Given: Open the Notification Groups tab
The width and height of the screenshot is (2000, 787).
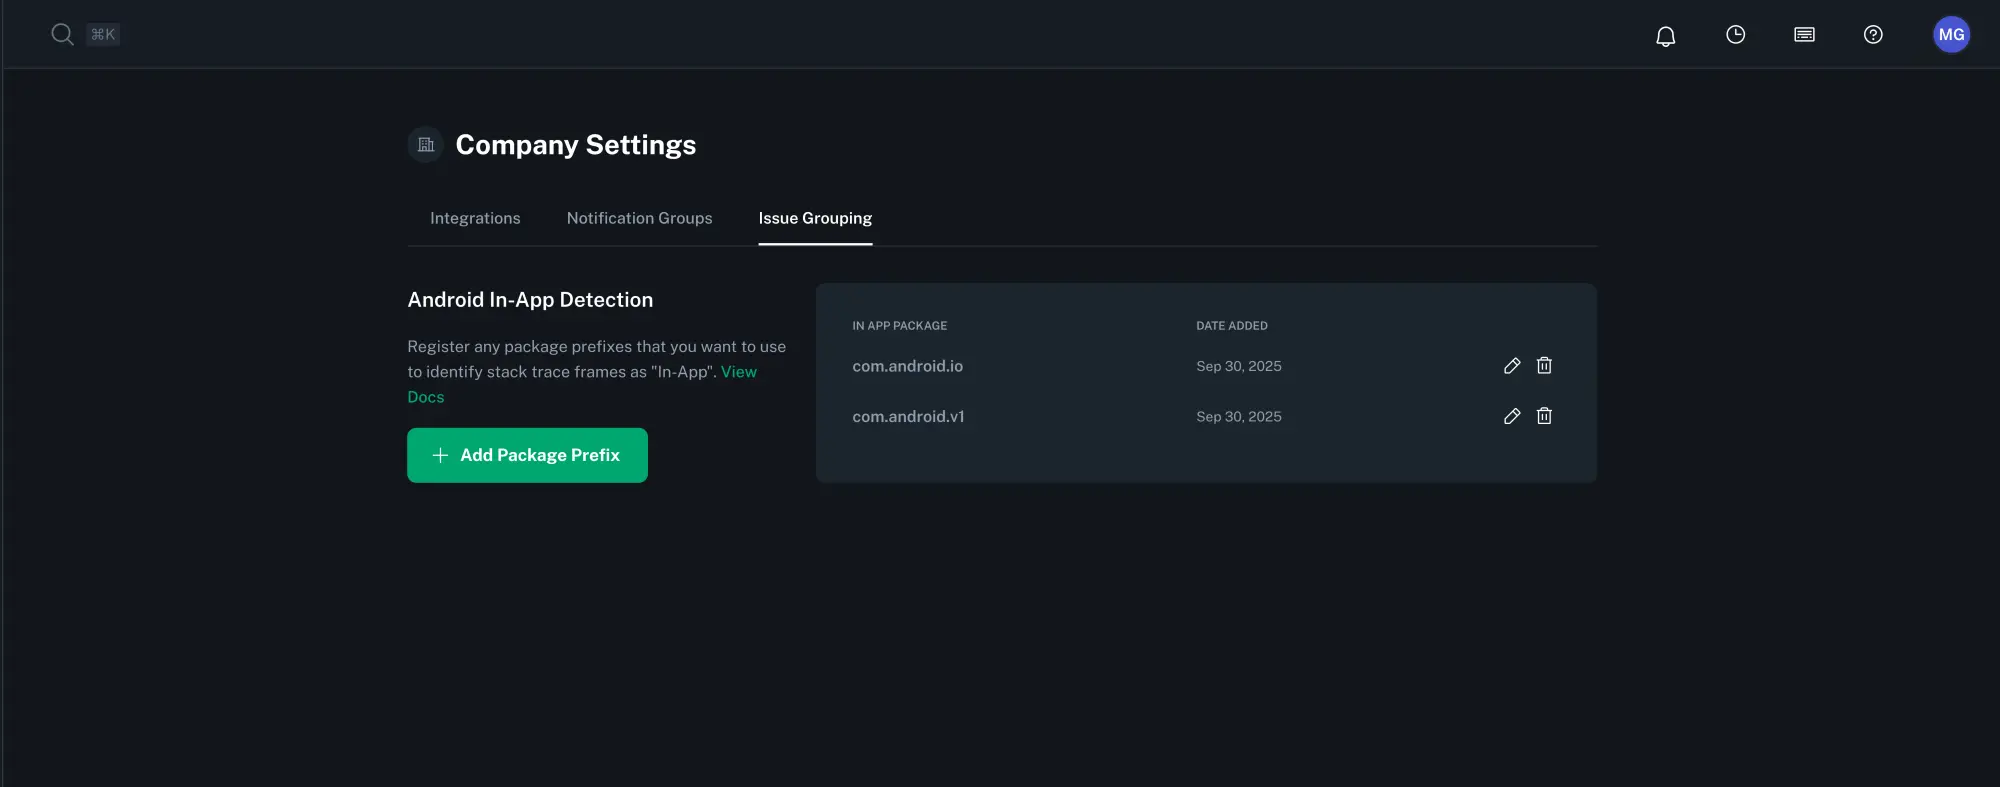Looking at the screenshot, I should point(639,218).
